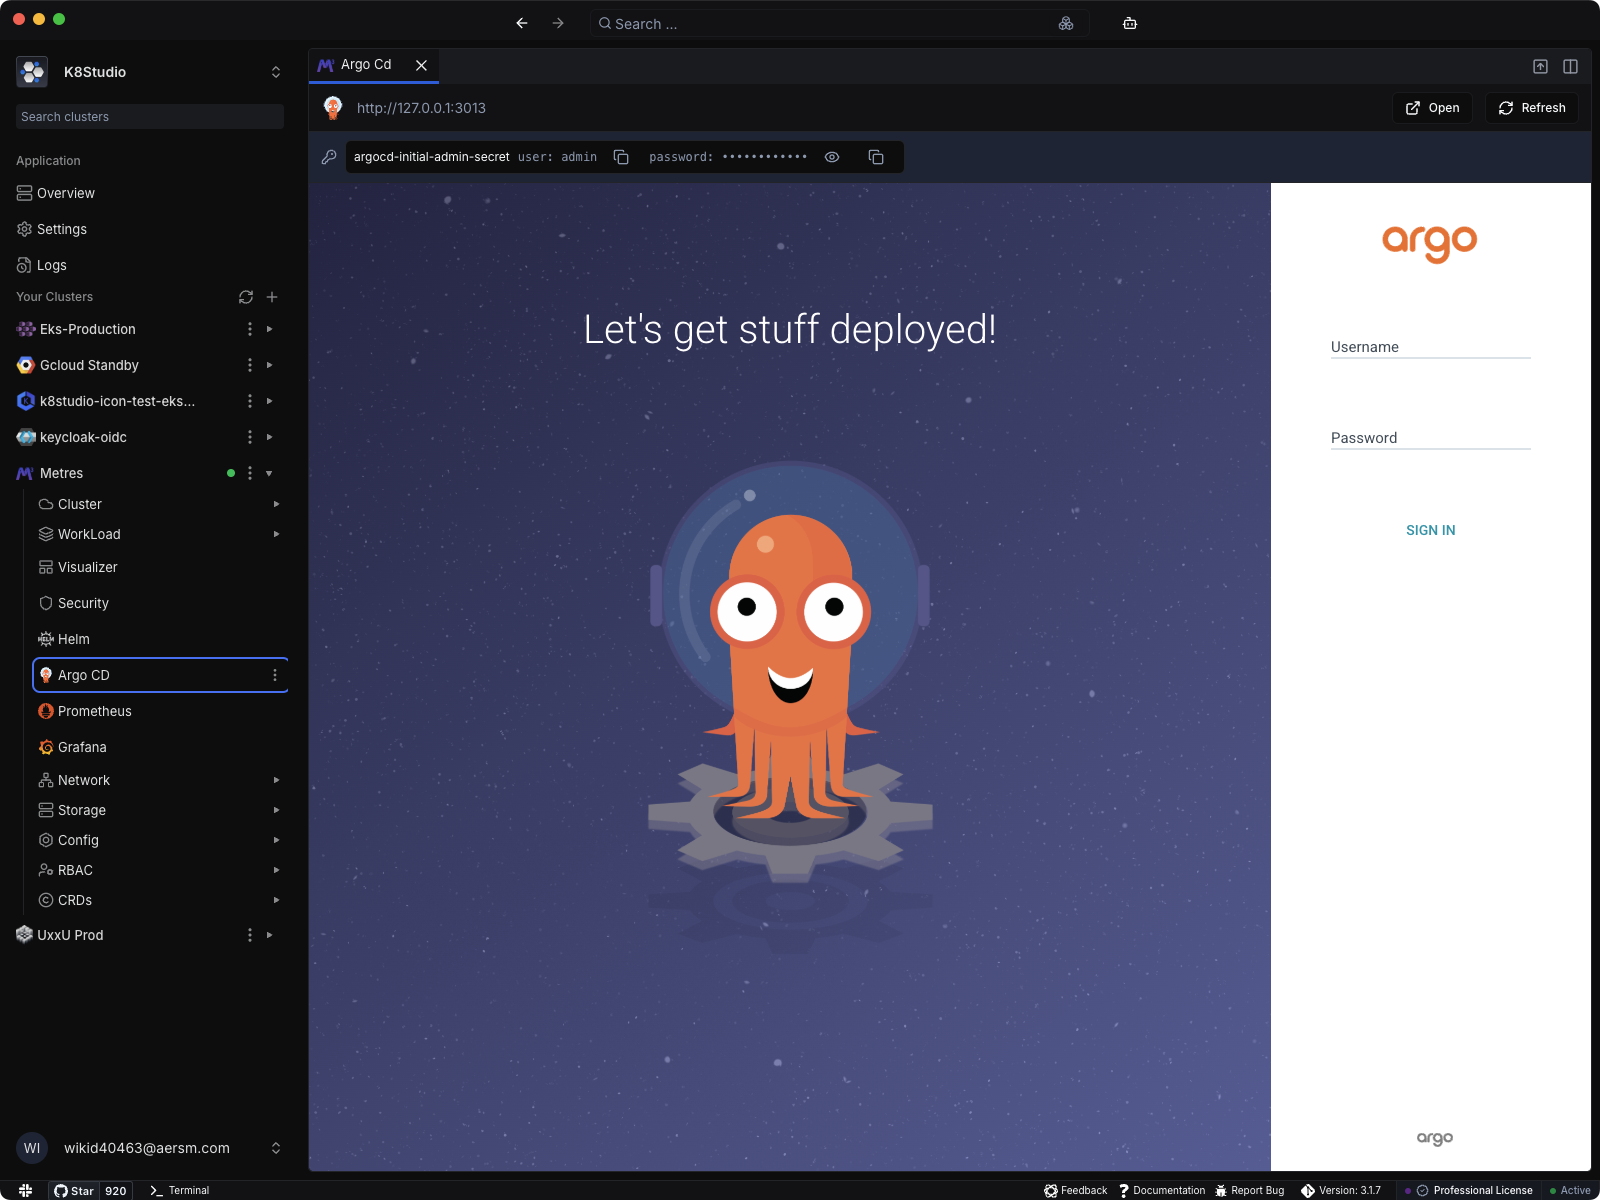Click the cluster icon inside the search bar
Image resolution: width=1600 pixels, height=1200 pixels.
(1066, 23)
